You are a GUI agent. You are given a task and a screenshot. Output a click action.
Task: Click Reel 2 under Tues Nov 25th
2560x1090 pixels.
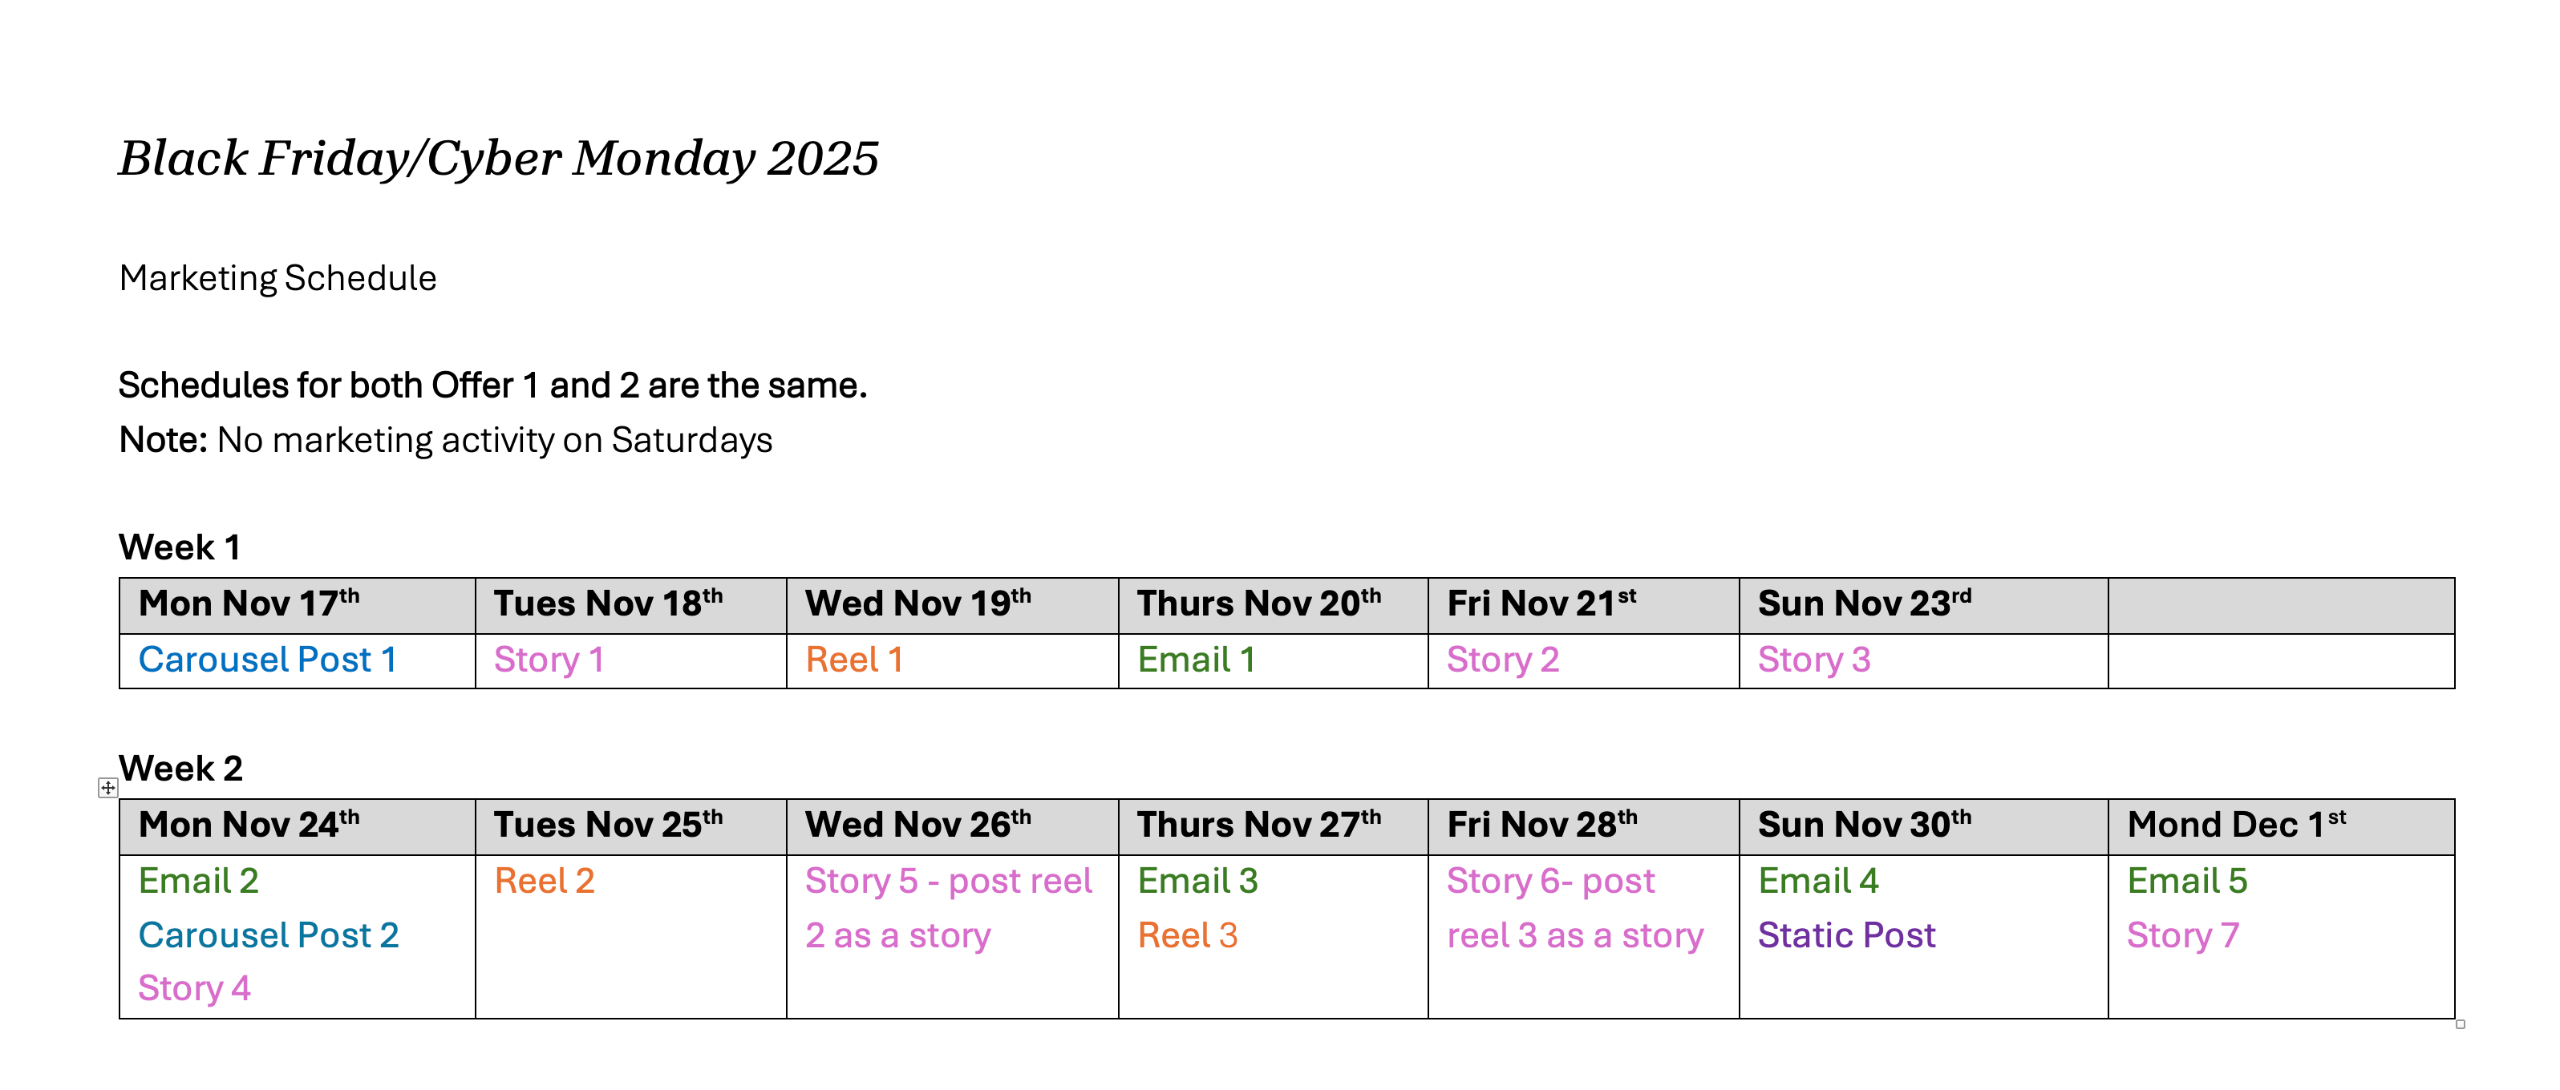click(x=544, y=881)
